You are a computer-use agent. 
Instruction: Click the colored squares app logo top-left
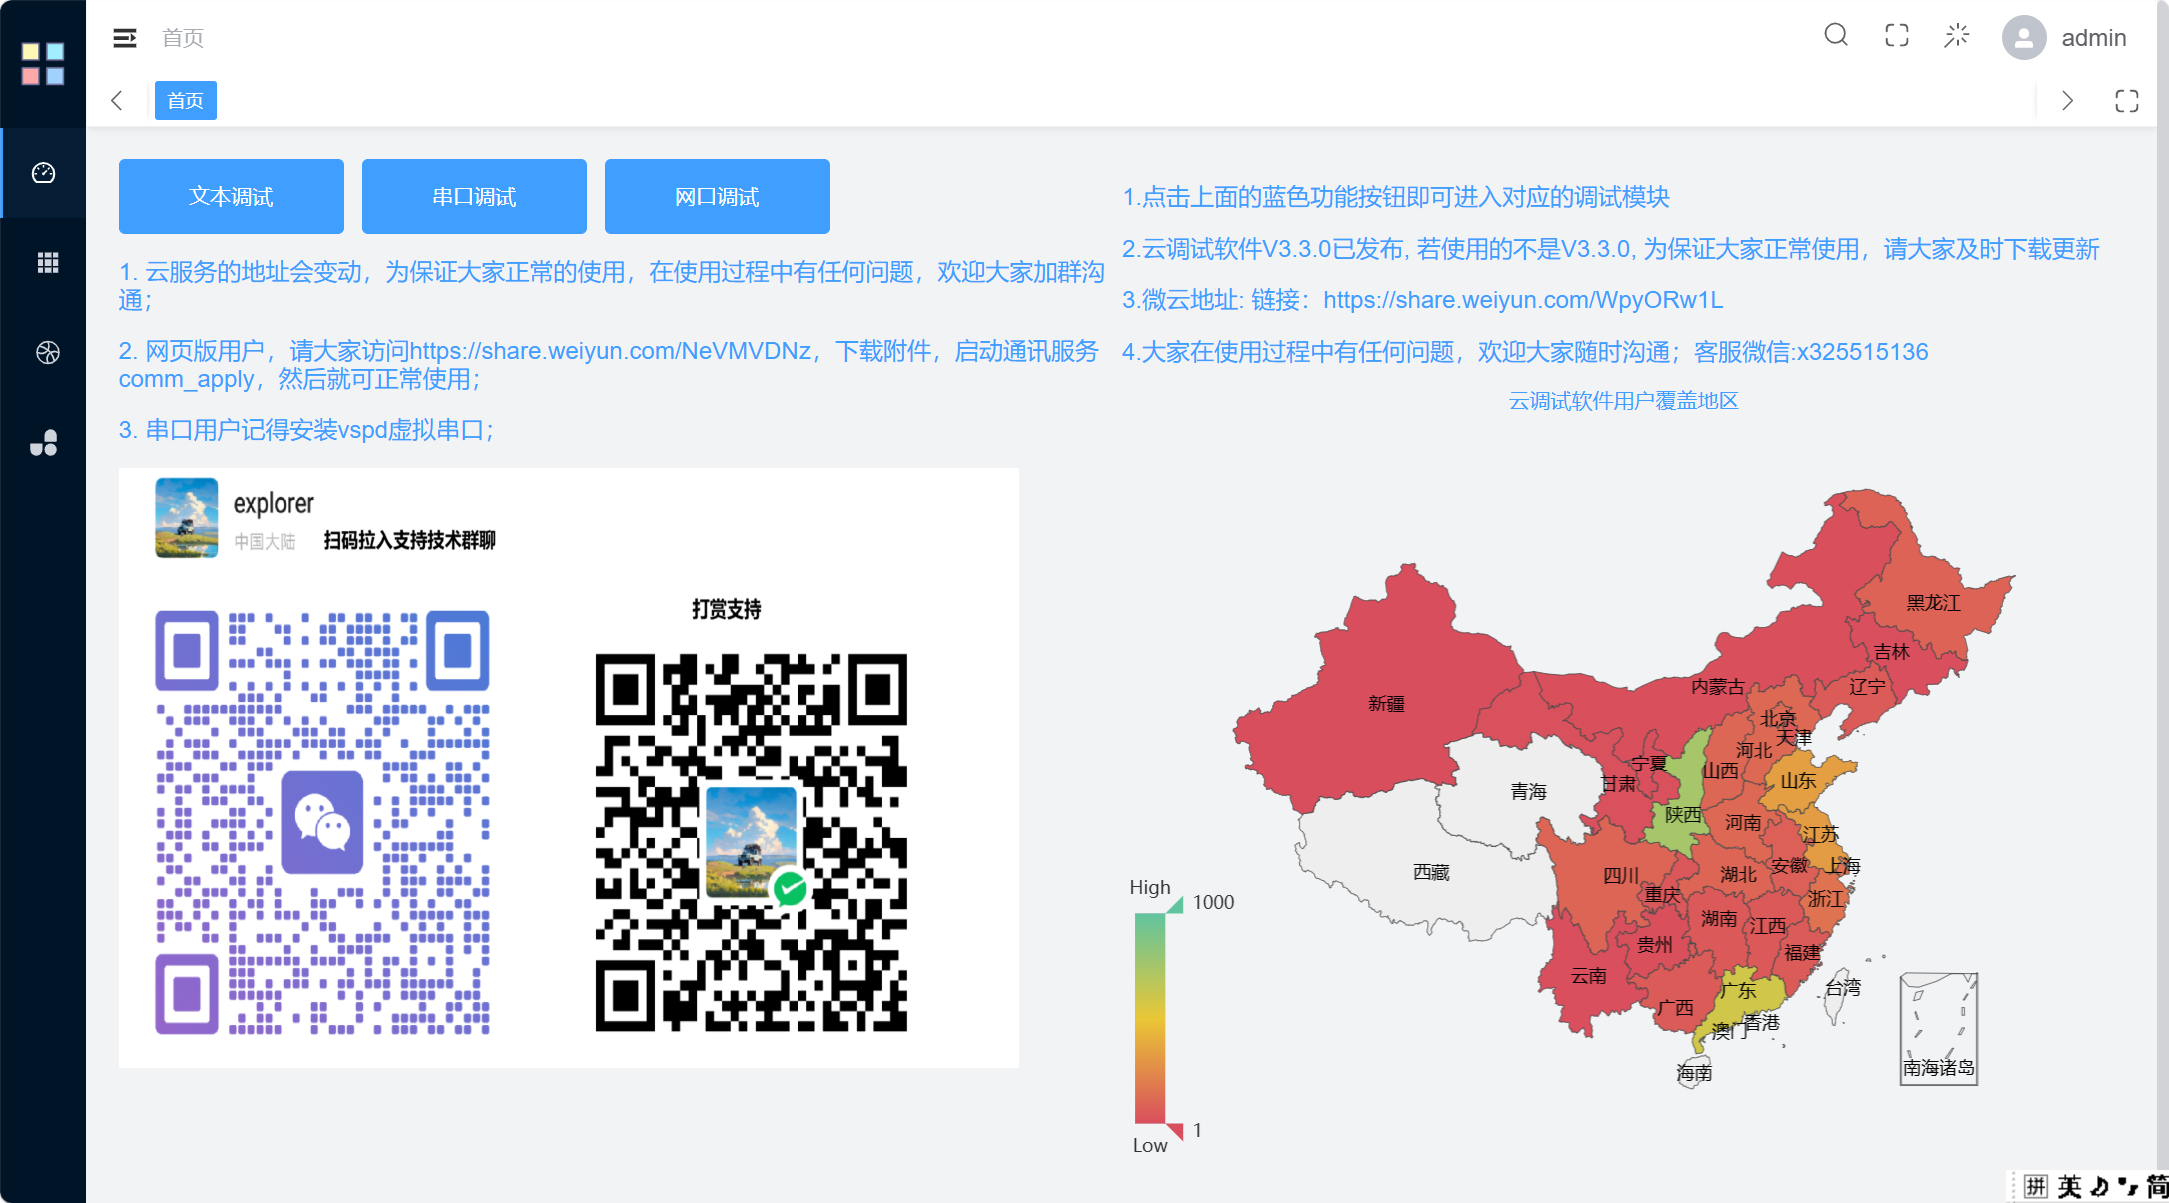(43, 62)
